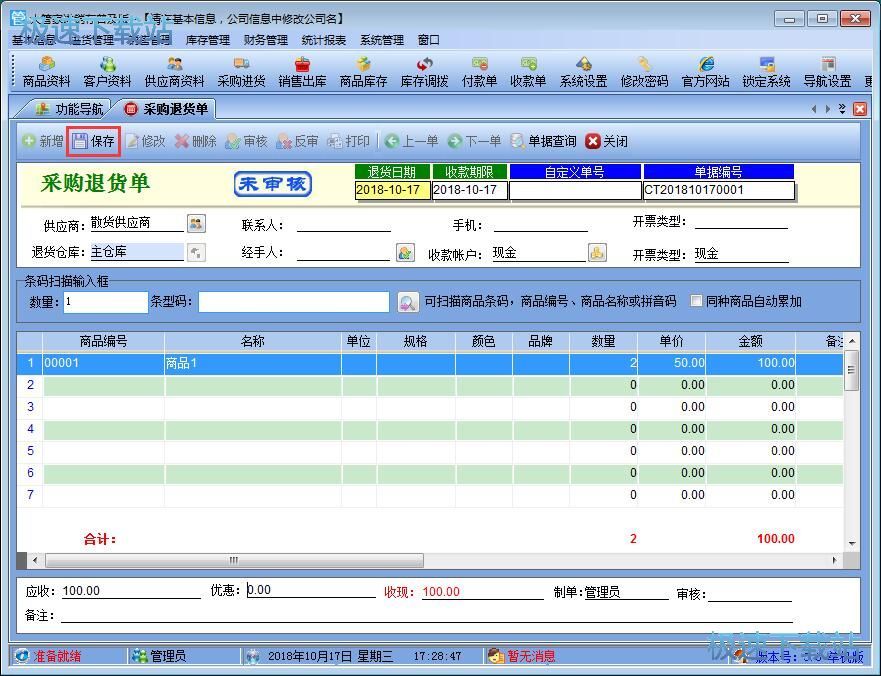Click the 收款期限 date field
Viewport: 881px width, 676px height.
(x=470, y=190)
